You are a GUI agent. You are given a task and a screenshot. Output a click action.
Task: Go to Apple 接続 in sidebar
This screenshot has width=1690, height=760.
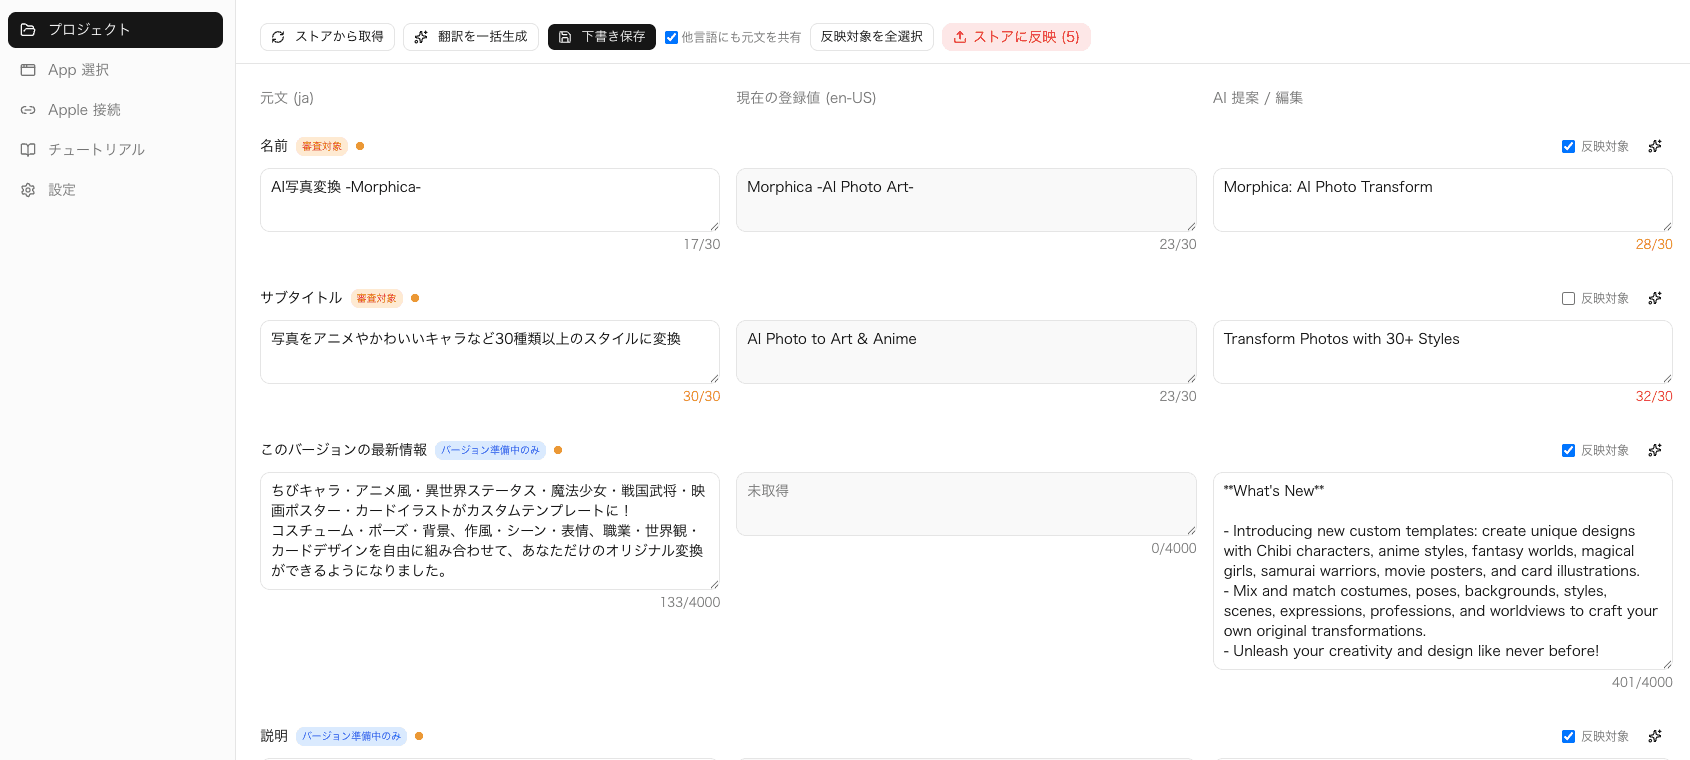click(115, 110)
